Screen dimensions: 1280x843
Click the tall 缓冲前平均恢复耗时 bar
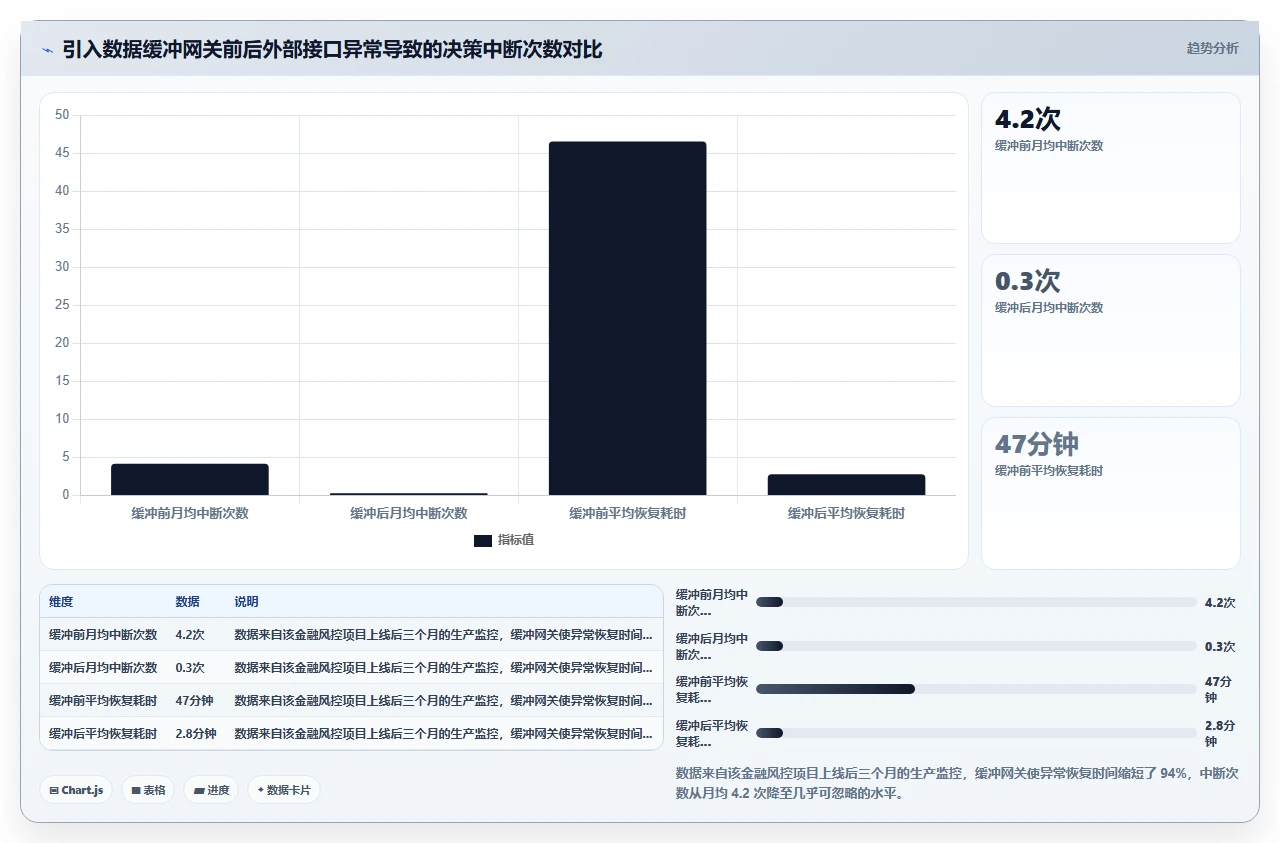[628, 318]
